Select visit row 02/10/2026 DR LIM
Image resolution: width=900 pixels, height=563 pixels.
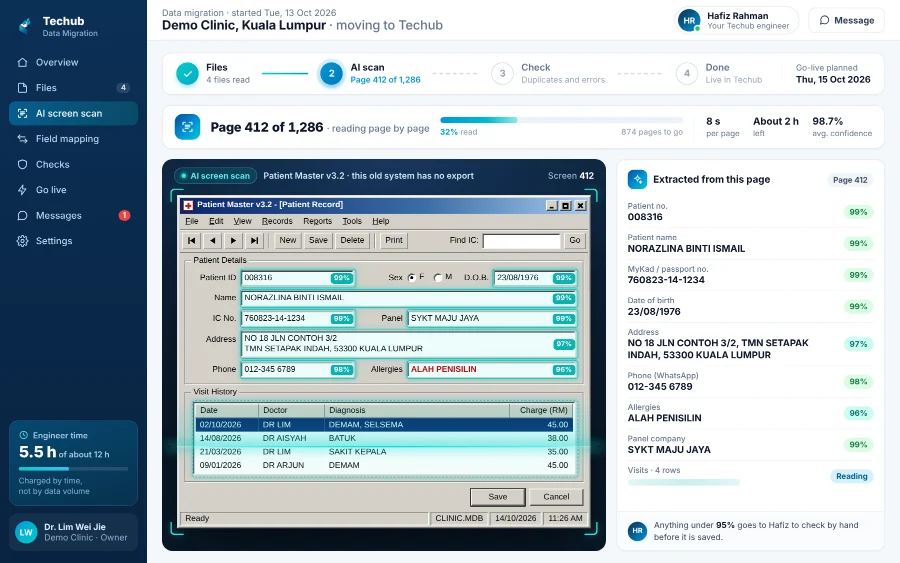click(384, 425)
